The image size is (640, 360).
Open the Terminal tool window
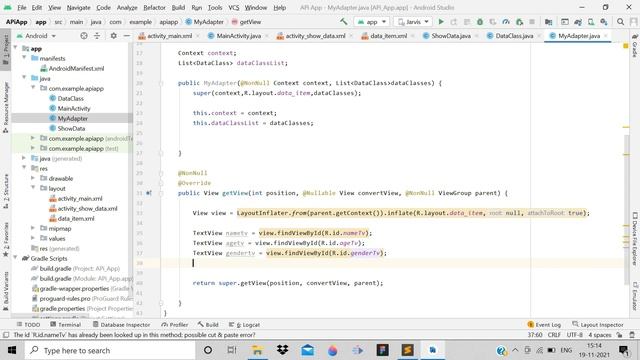pyautogui.click(x=66, y=324)
